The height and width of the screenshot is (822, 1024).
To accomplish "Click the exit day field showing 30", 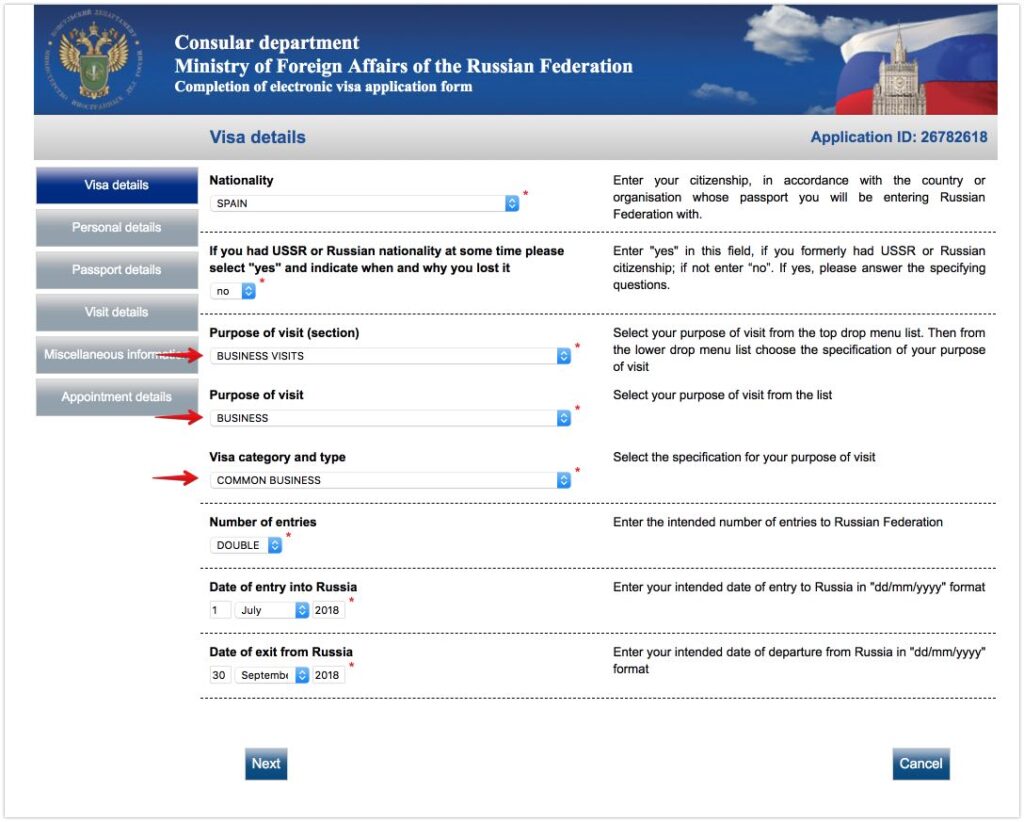I will (x=220, y=675).
